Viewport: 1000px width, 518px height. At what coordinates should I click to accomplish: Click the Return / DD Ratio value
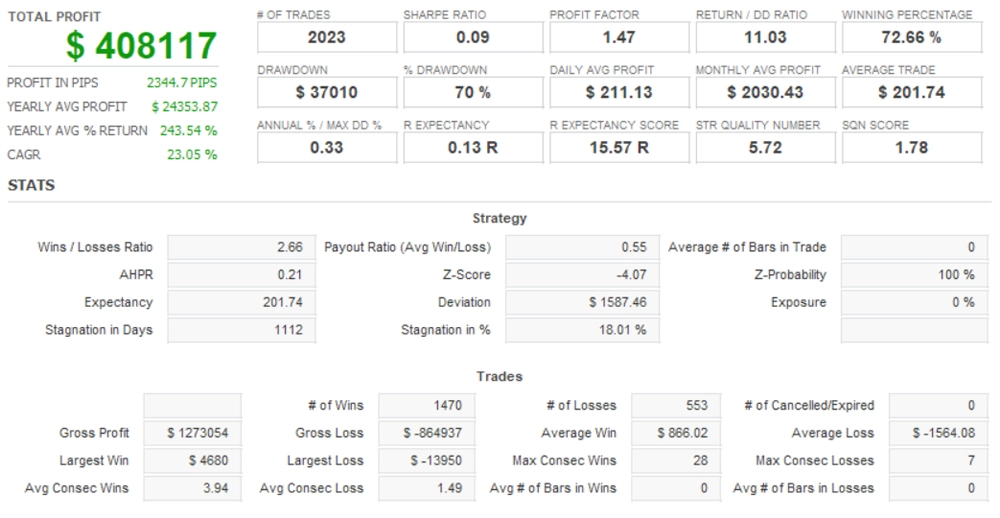point(765,37)
